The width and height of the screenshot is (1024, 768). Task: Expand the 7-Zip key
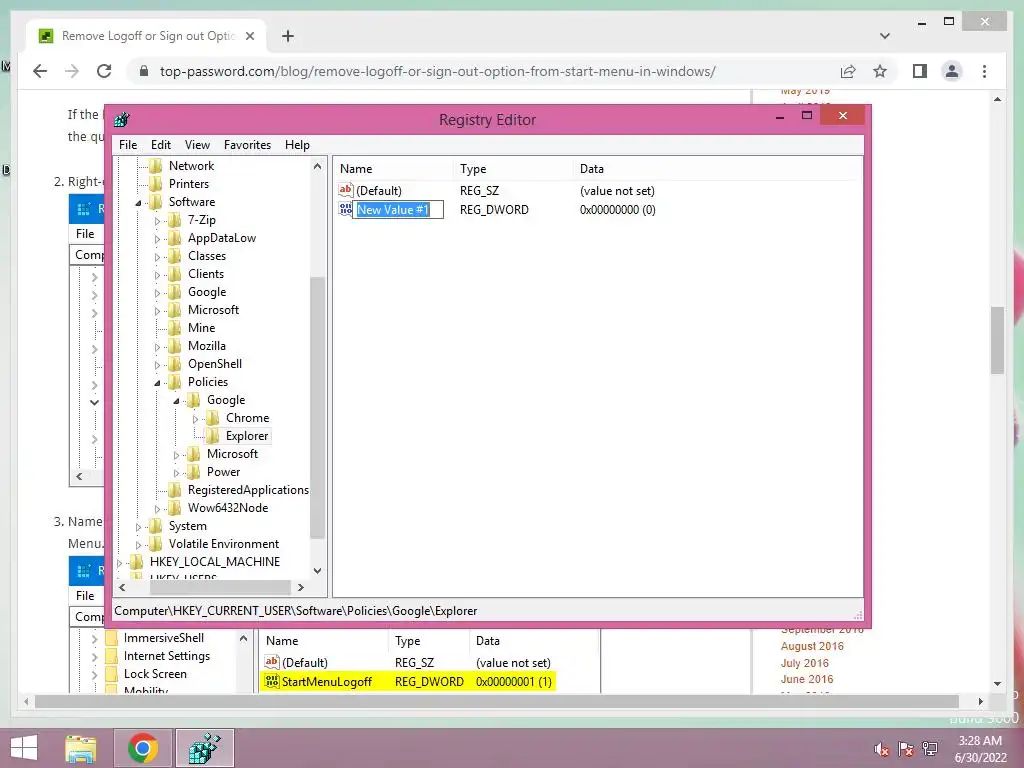(x=157, y=221)
